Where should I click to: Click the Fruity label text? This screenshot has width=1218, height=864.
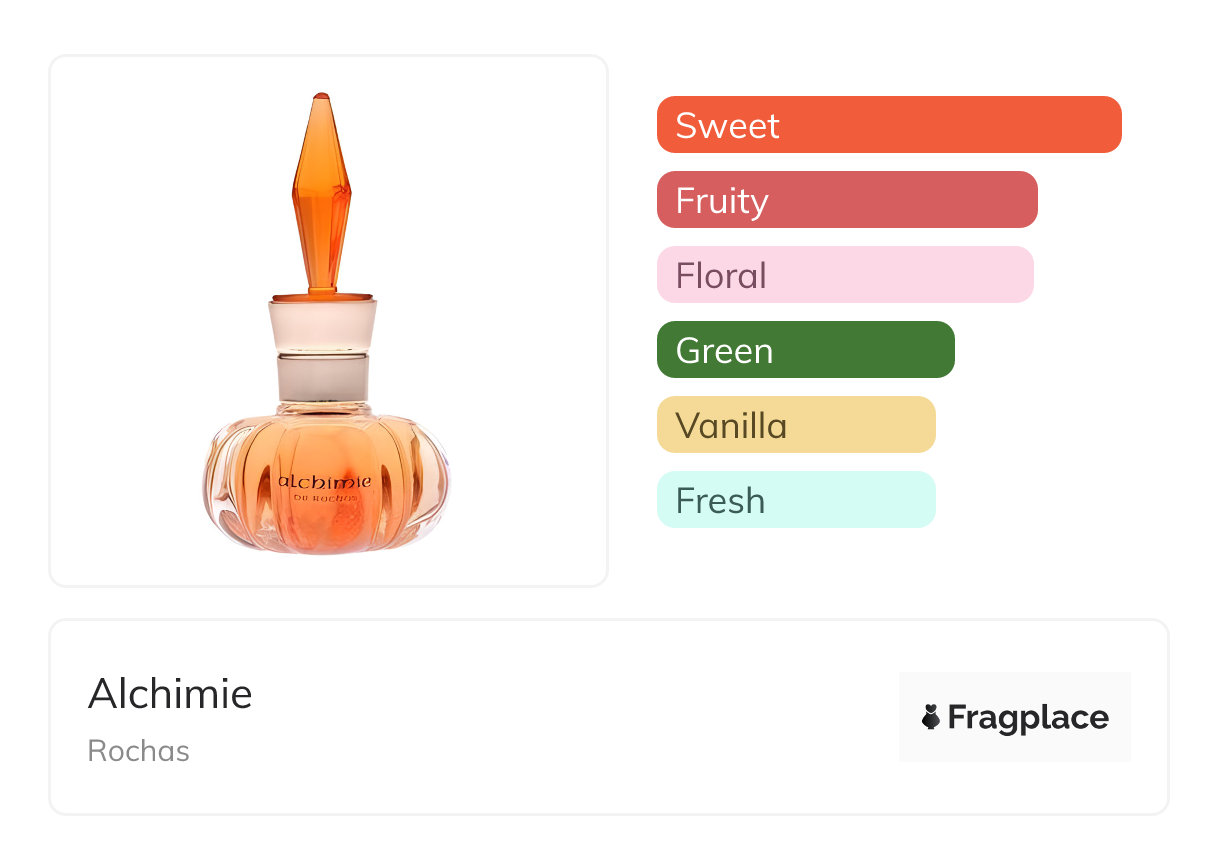pos(721,200)
